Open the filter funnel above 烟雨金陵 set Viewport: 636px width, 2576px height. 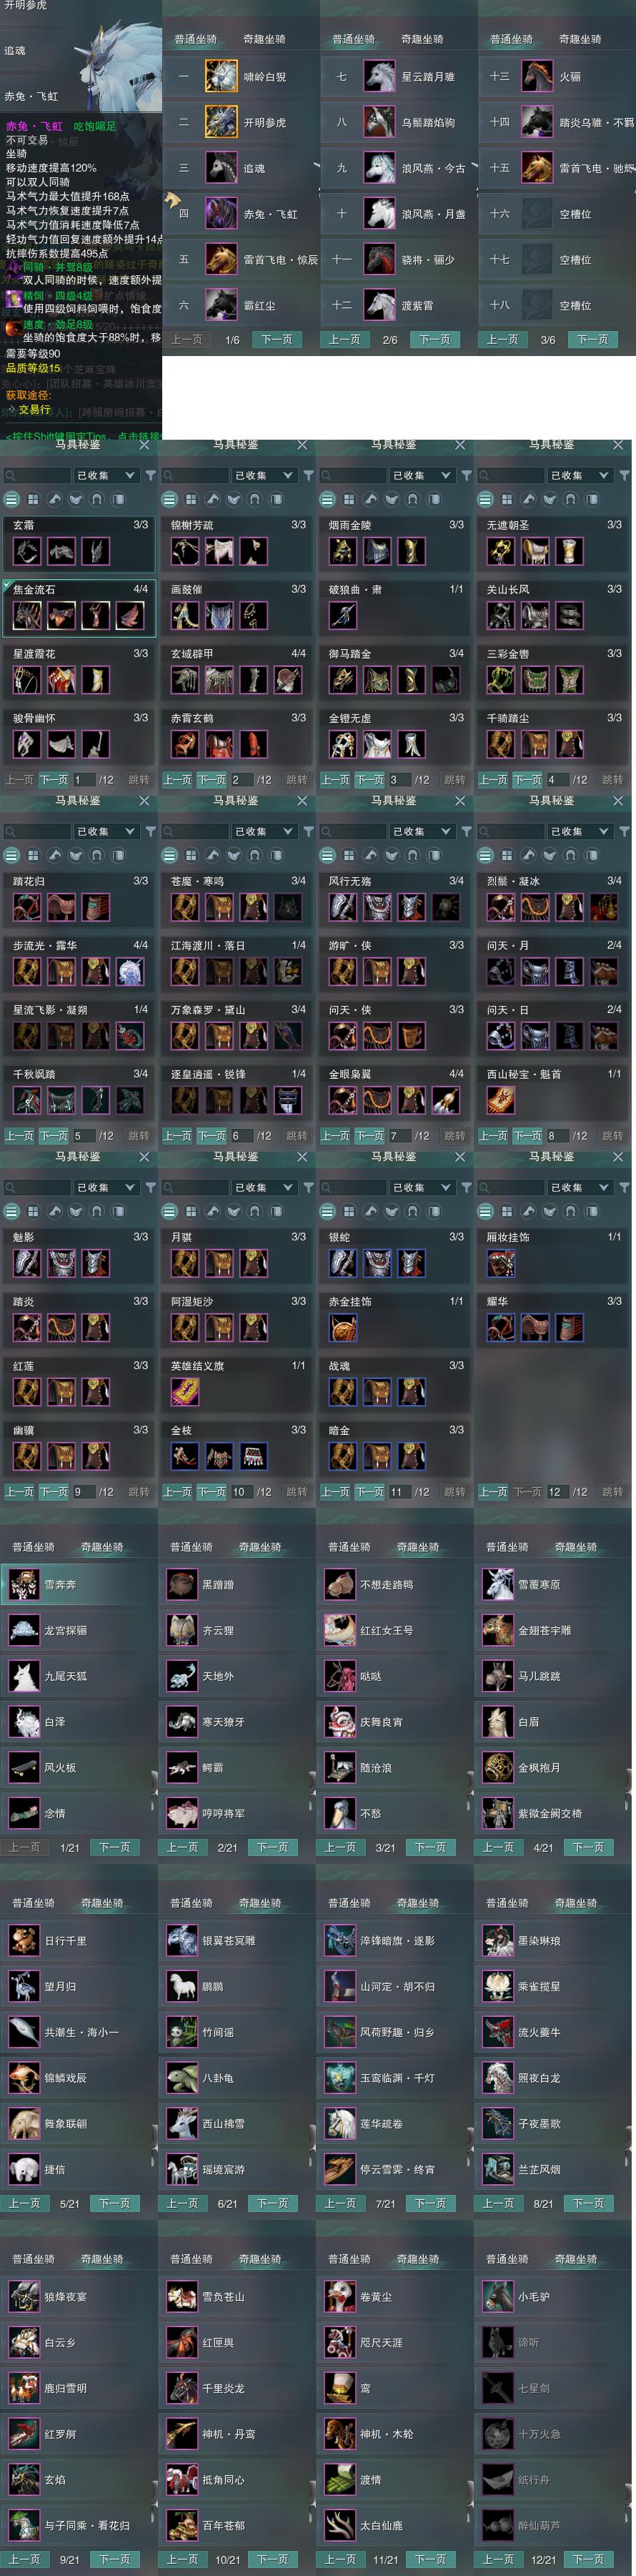466,475
